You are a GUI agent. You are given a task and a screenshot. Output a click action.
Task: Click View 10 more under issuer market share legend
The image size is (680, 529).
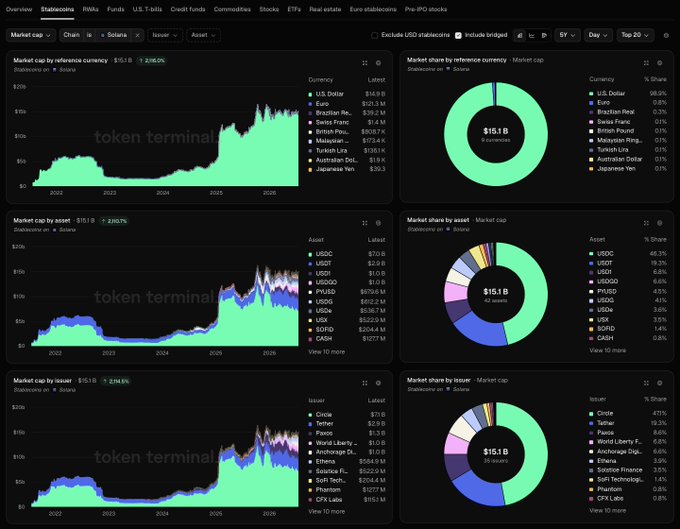(x=608, y=510)
